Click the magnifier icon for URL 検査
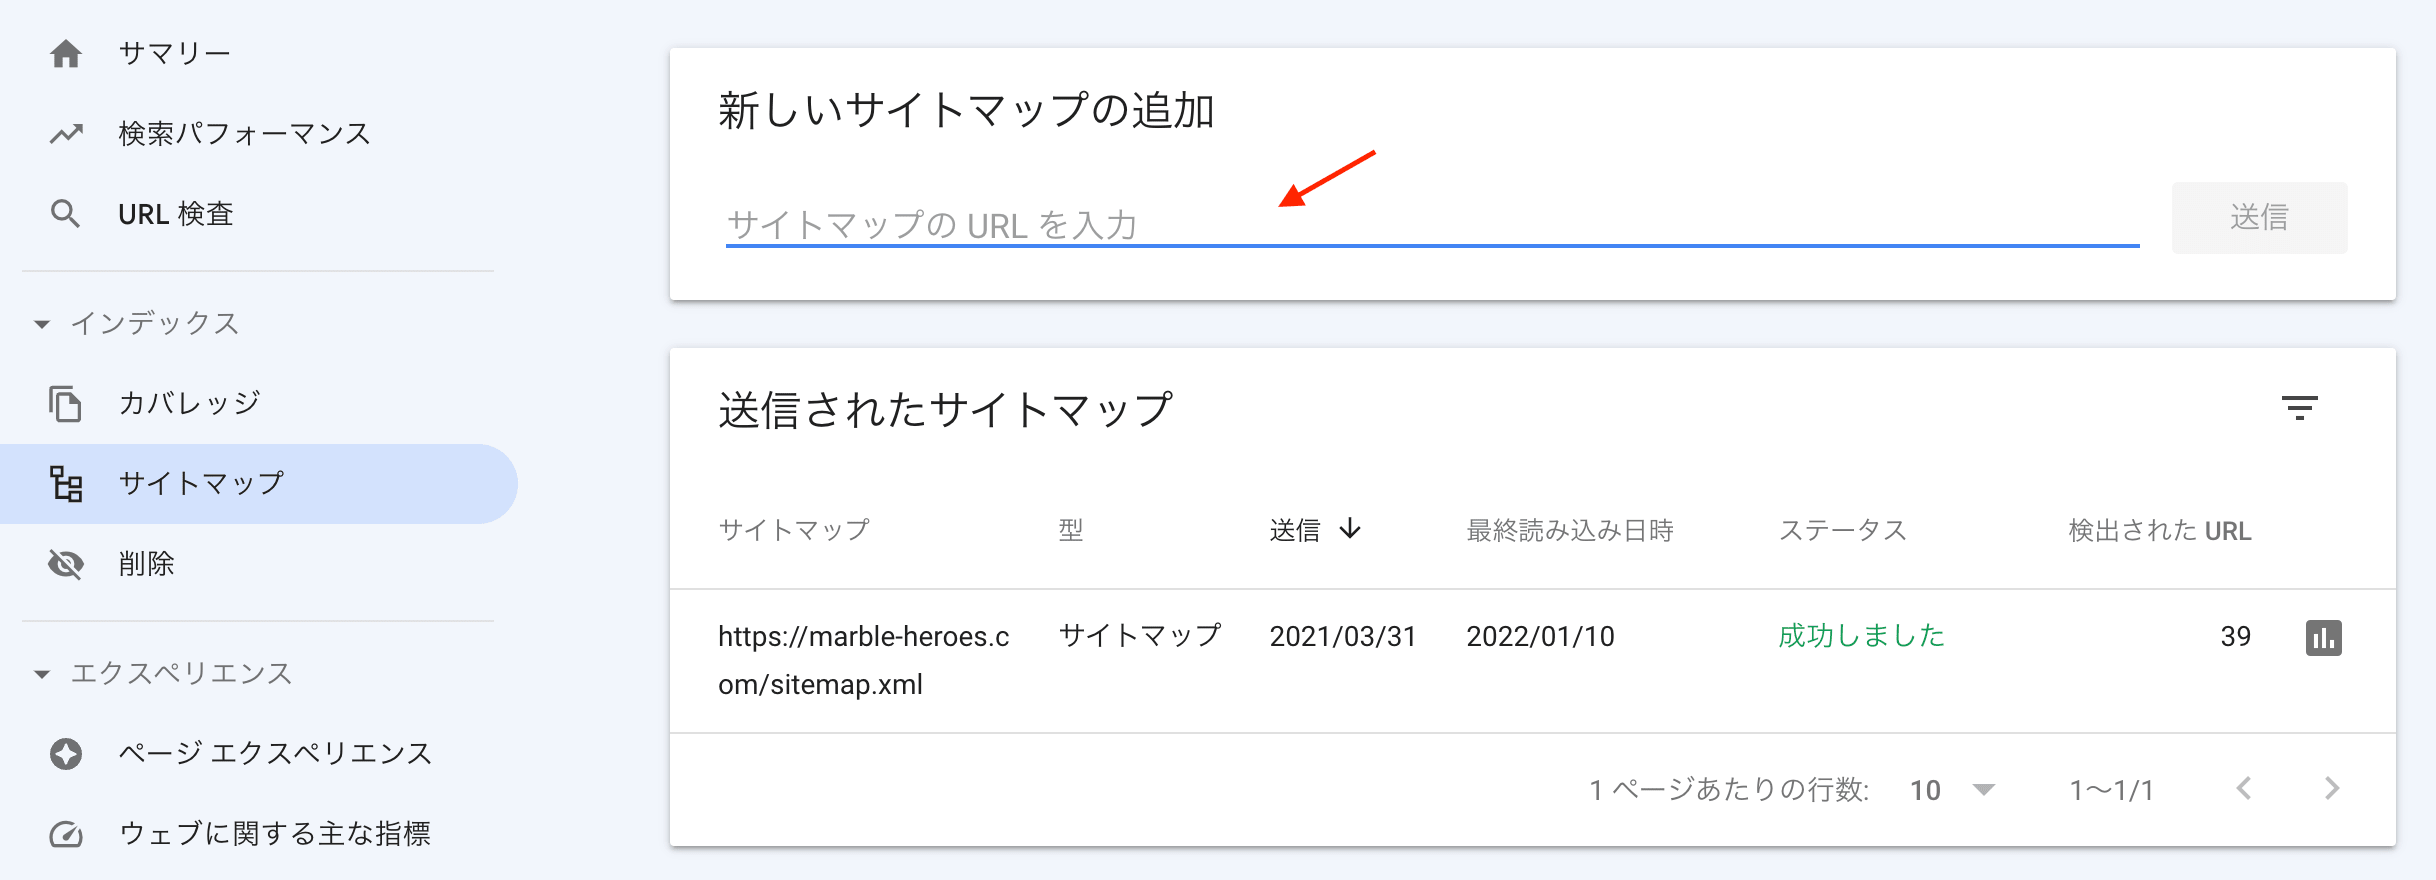Viewport: 2436px width, 880px height. (x=66, y=213)
